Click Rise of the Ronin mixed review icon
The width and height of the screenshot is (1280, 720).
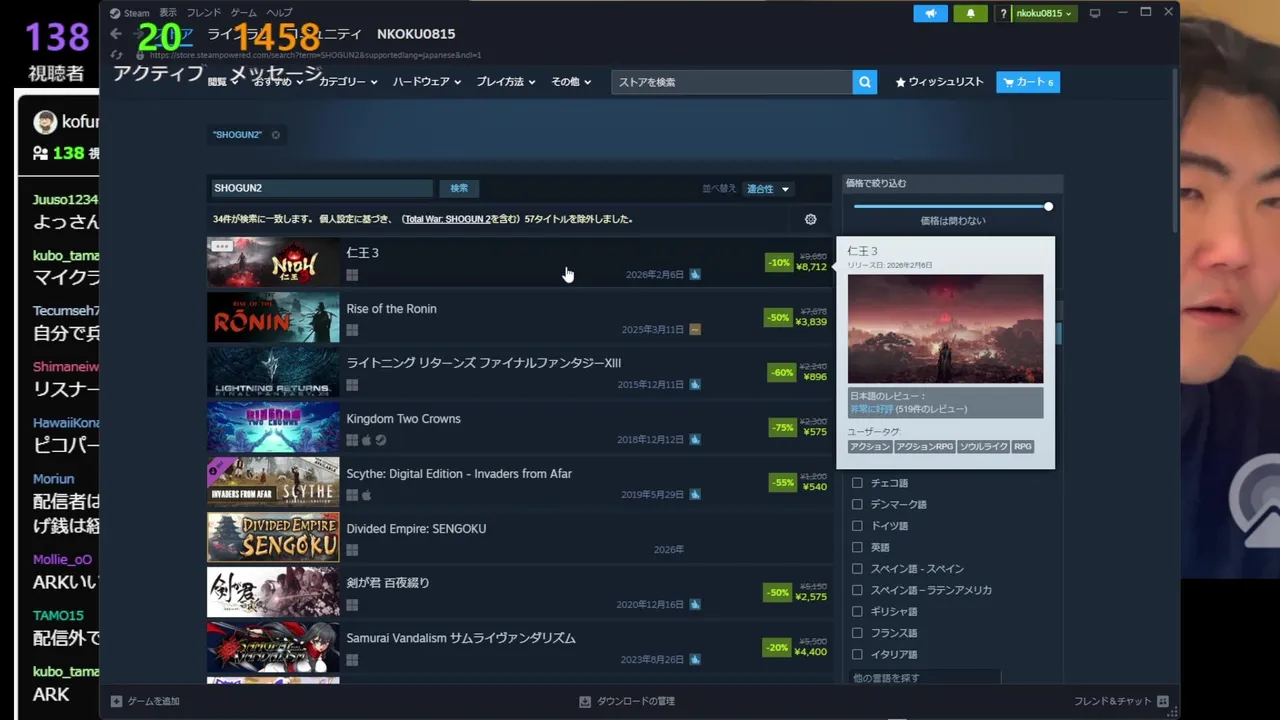click(695, 329)
